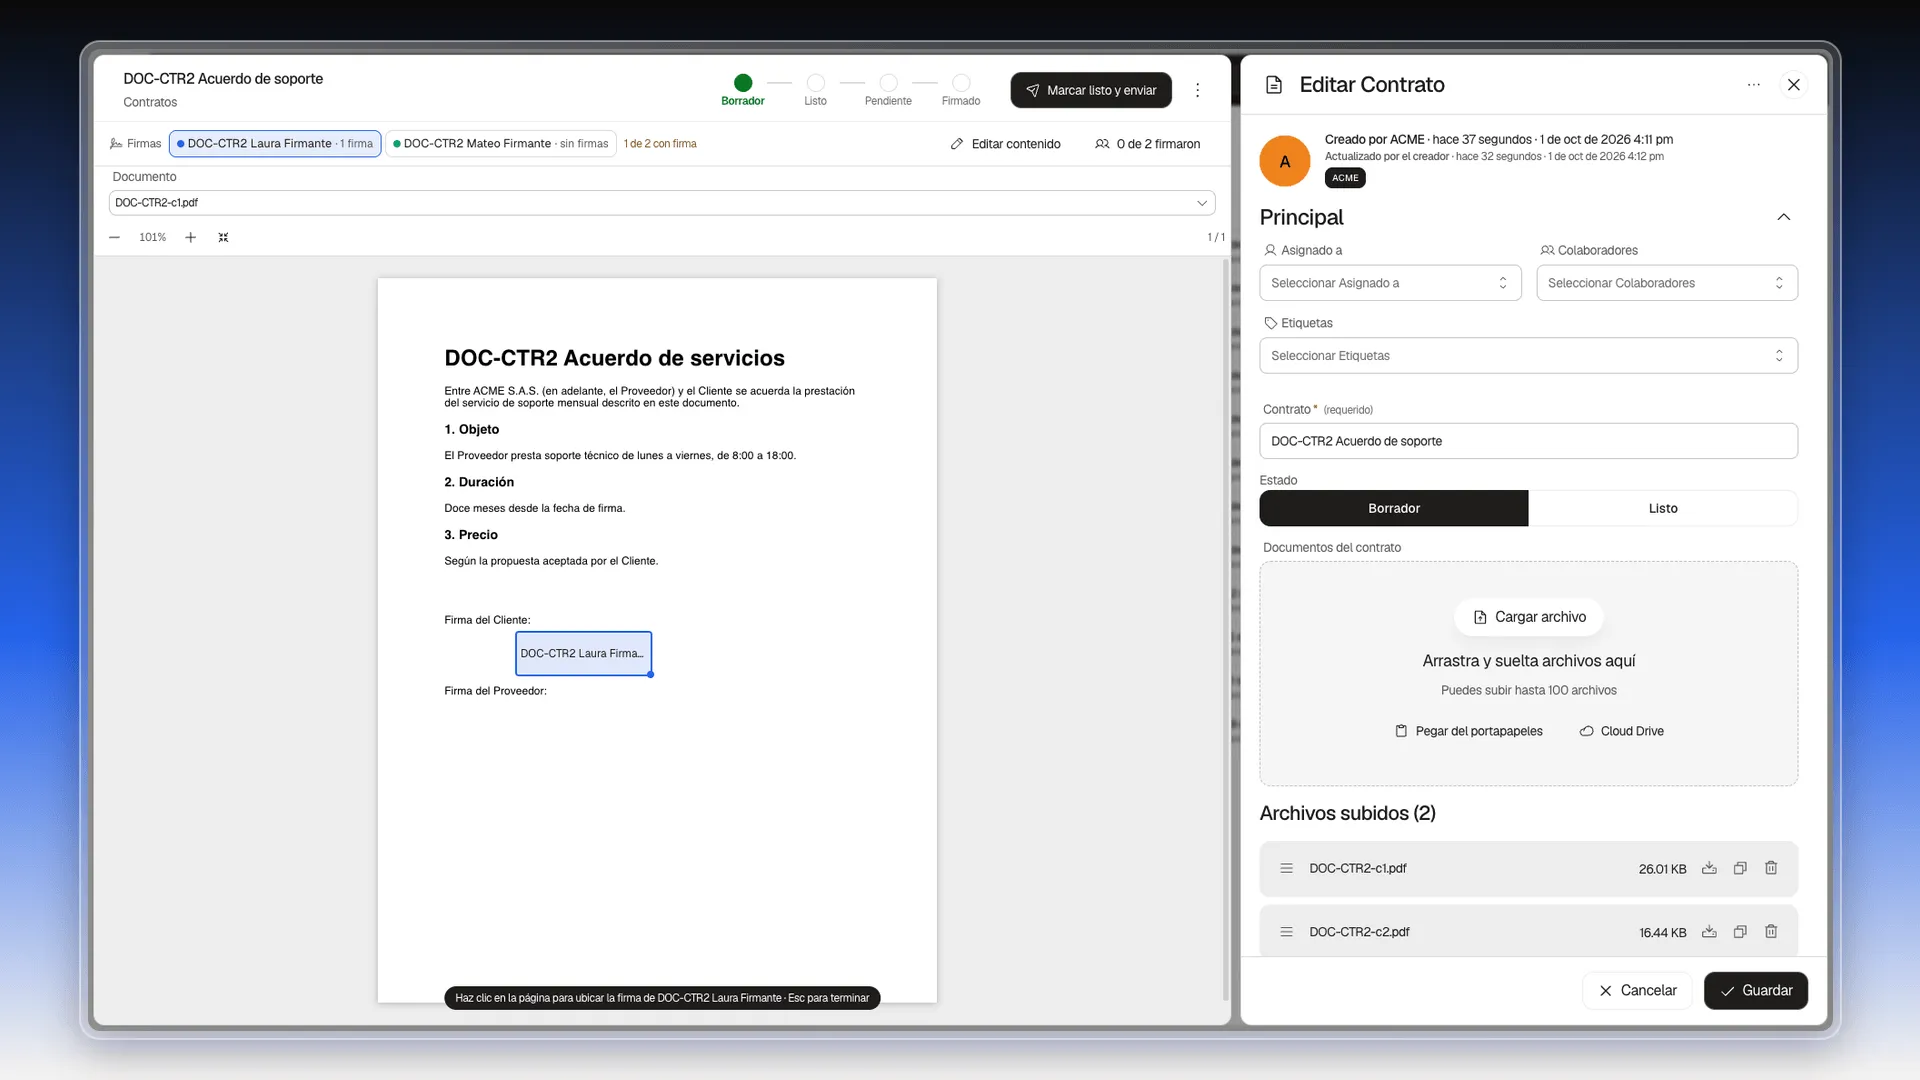Close the Editar Contrato panel
1920x1080 pixels.
click(x=1794, y=85)
